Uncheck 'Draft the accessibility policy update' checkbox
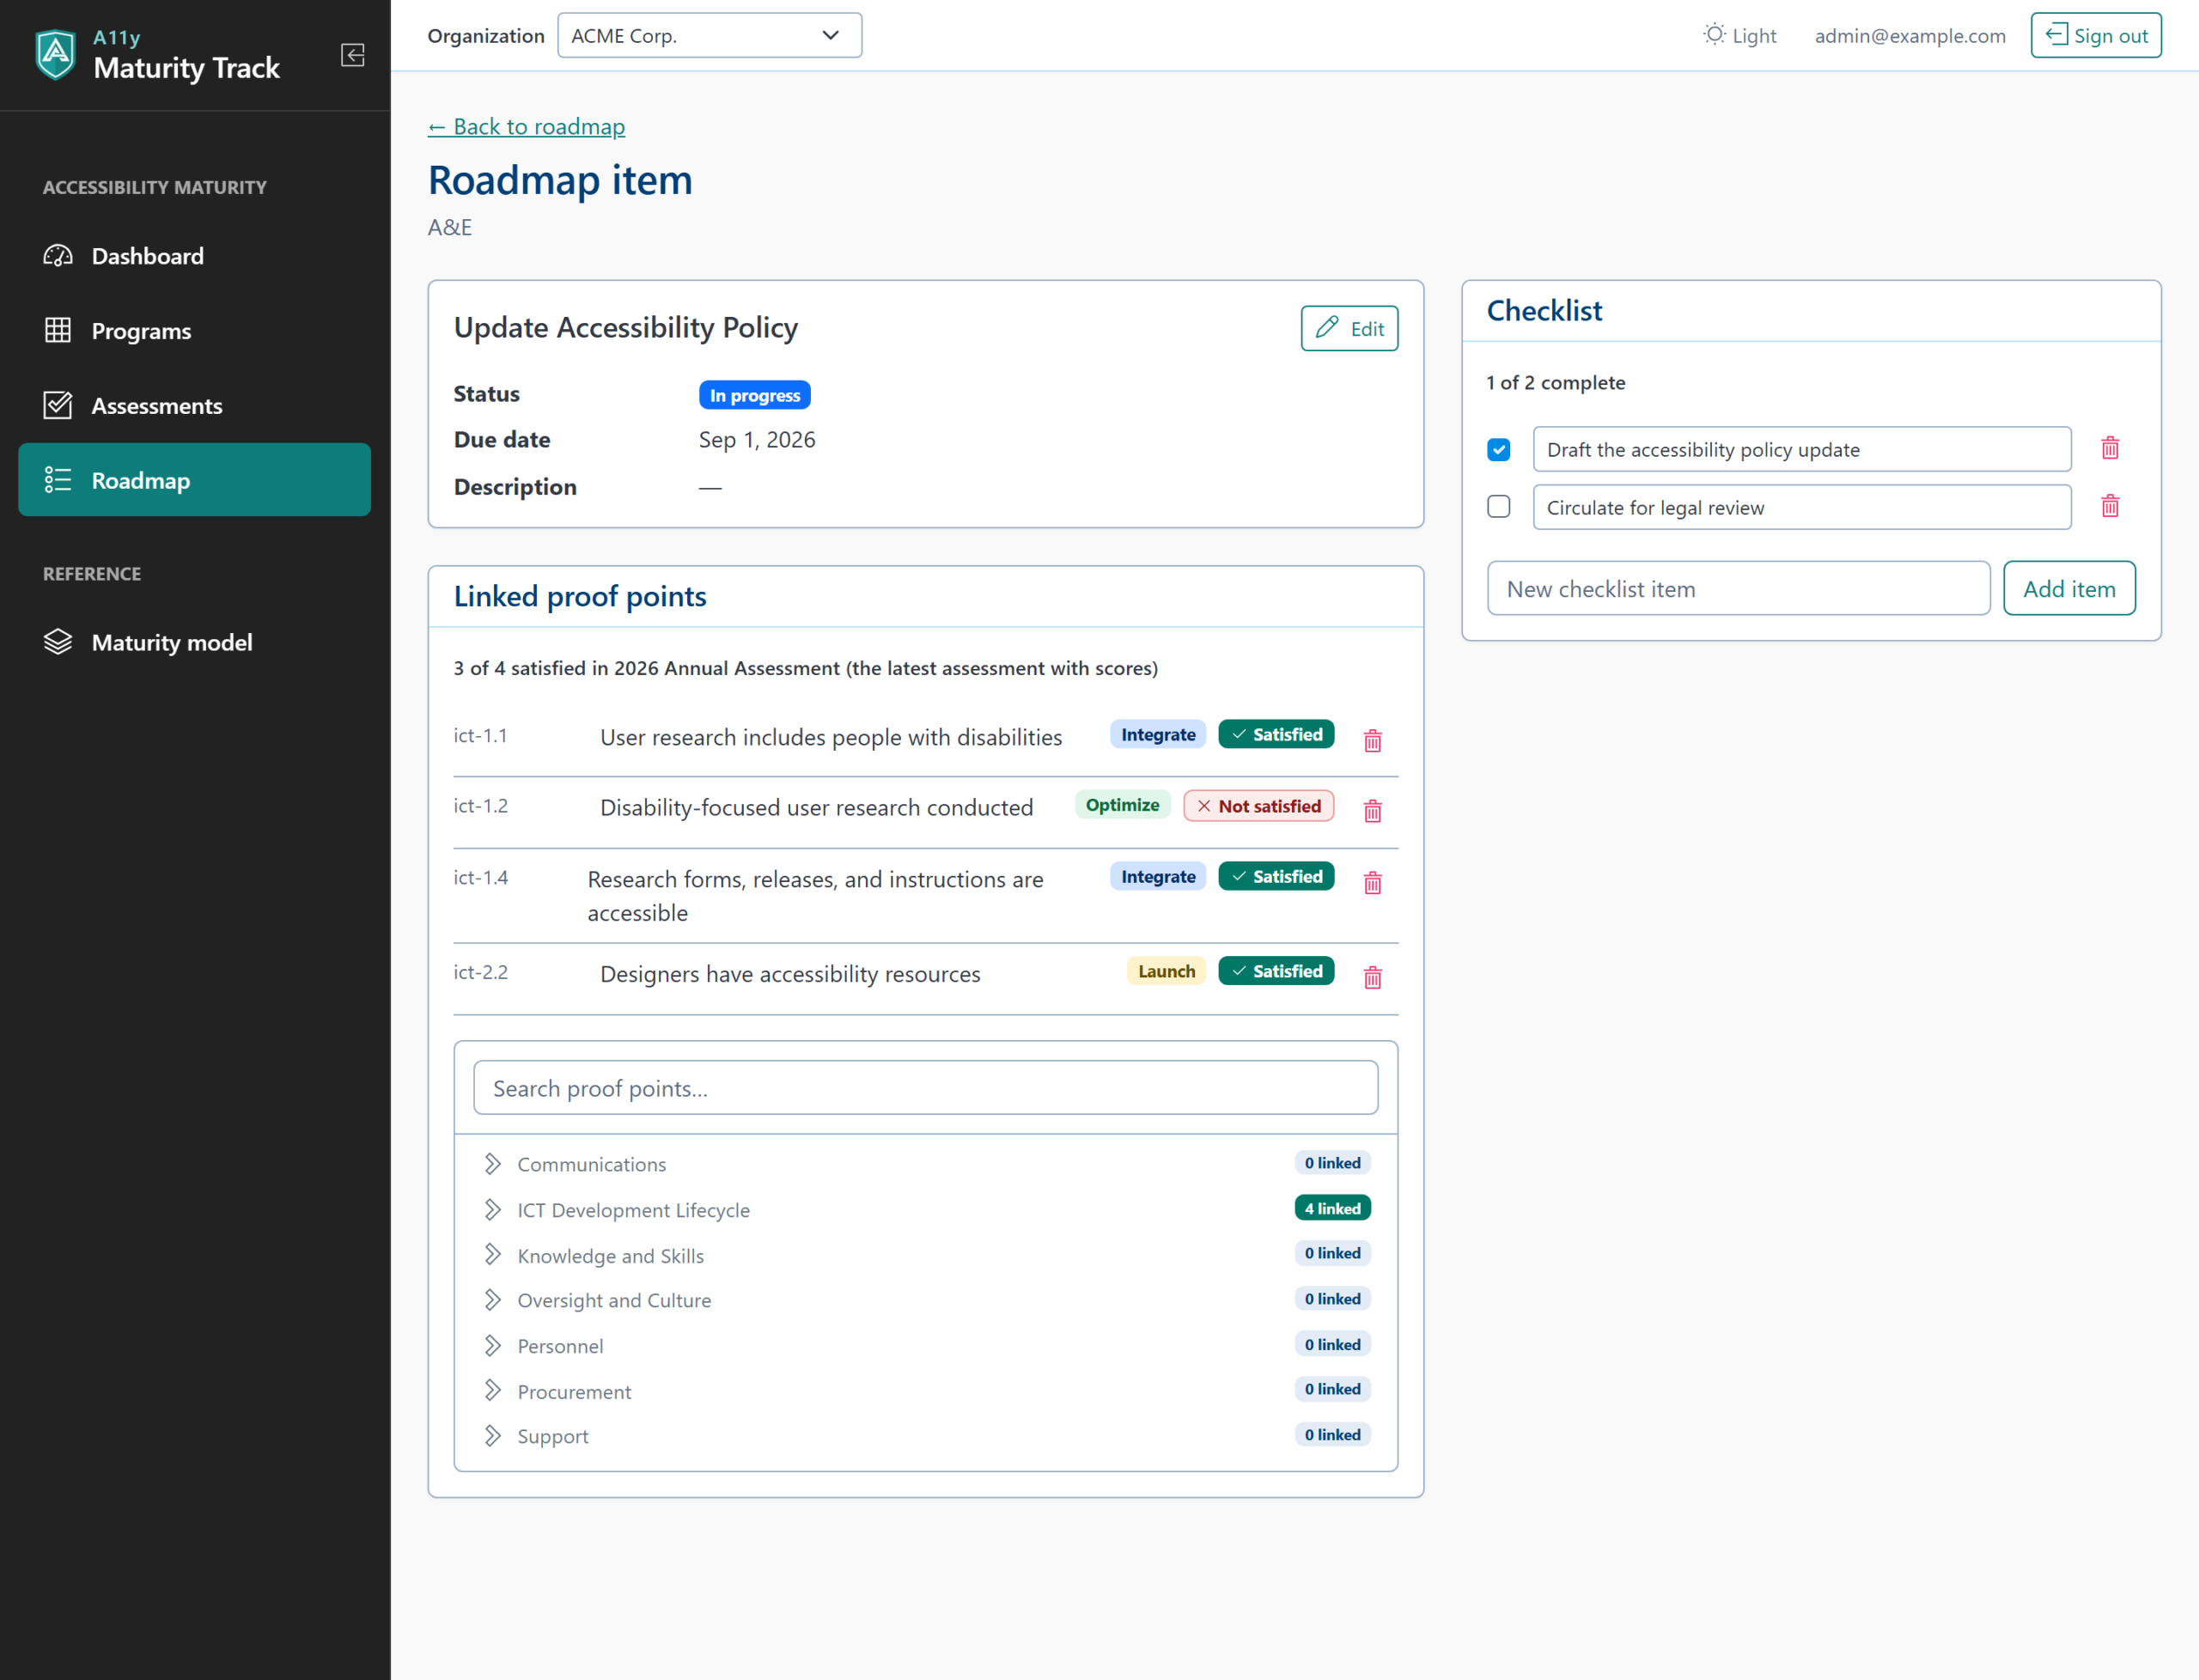2199x1680 pixels. [1497, 449]
